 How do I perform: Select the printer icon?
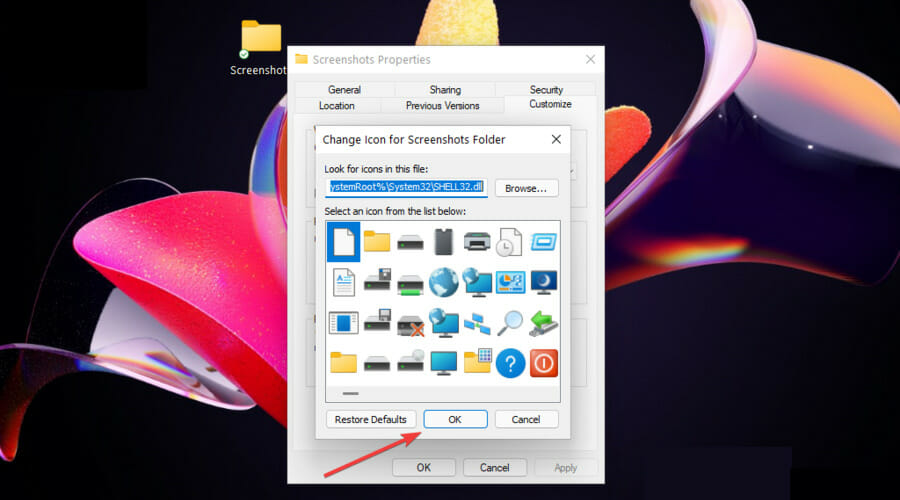(x=477, y=242)
